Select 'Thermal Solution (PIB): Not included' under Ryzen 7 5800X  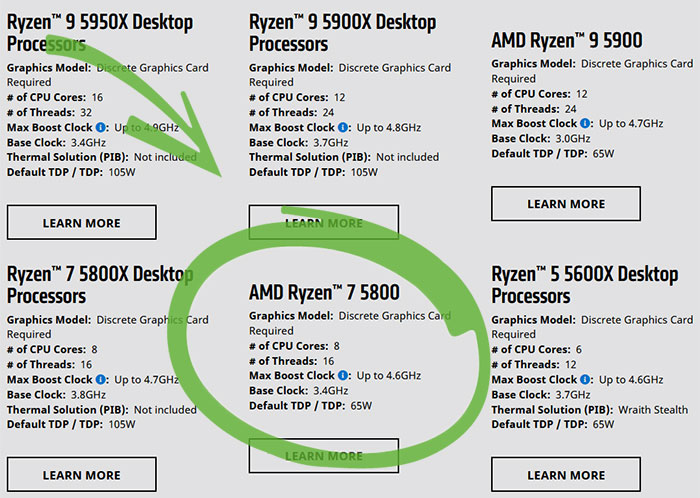point(102,410)
